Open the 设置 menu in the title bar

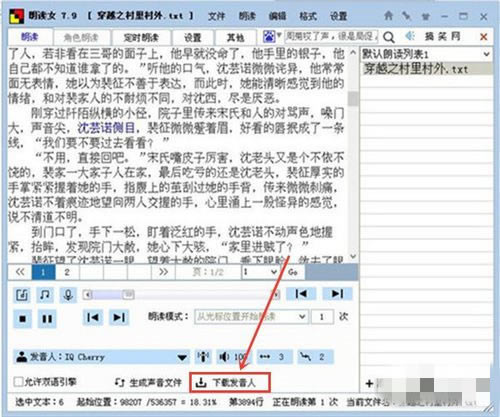click(338, 16)
